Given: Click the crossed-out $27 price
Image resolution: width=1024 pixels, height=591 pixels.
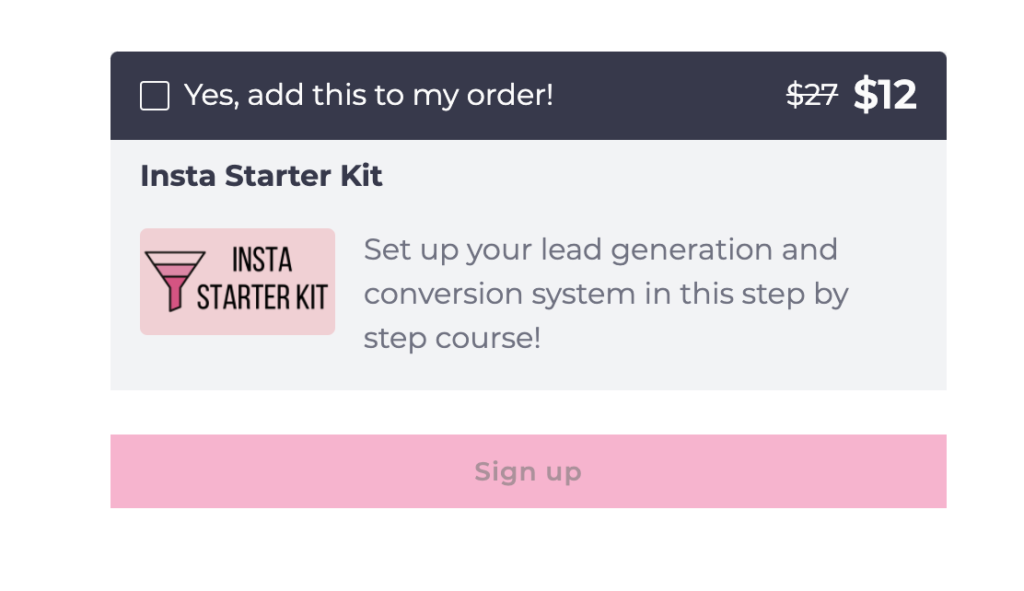Looking at the screenshot, I should 812,95.
